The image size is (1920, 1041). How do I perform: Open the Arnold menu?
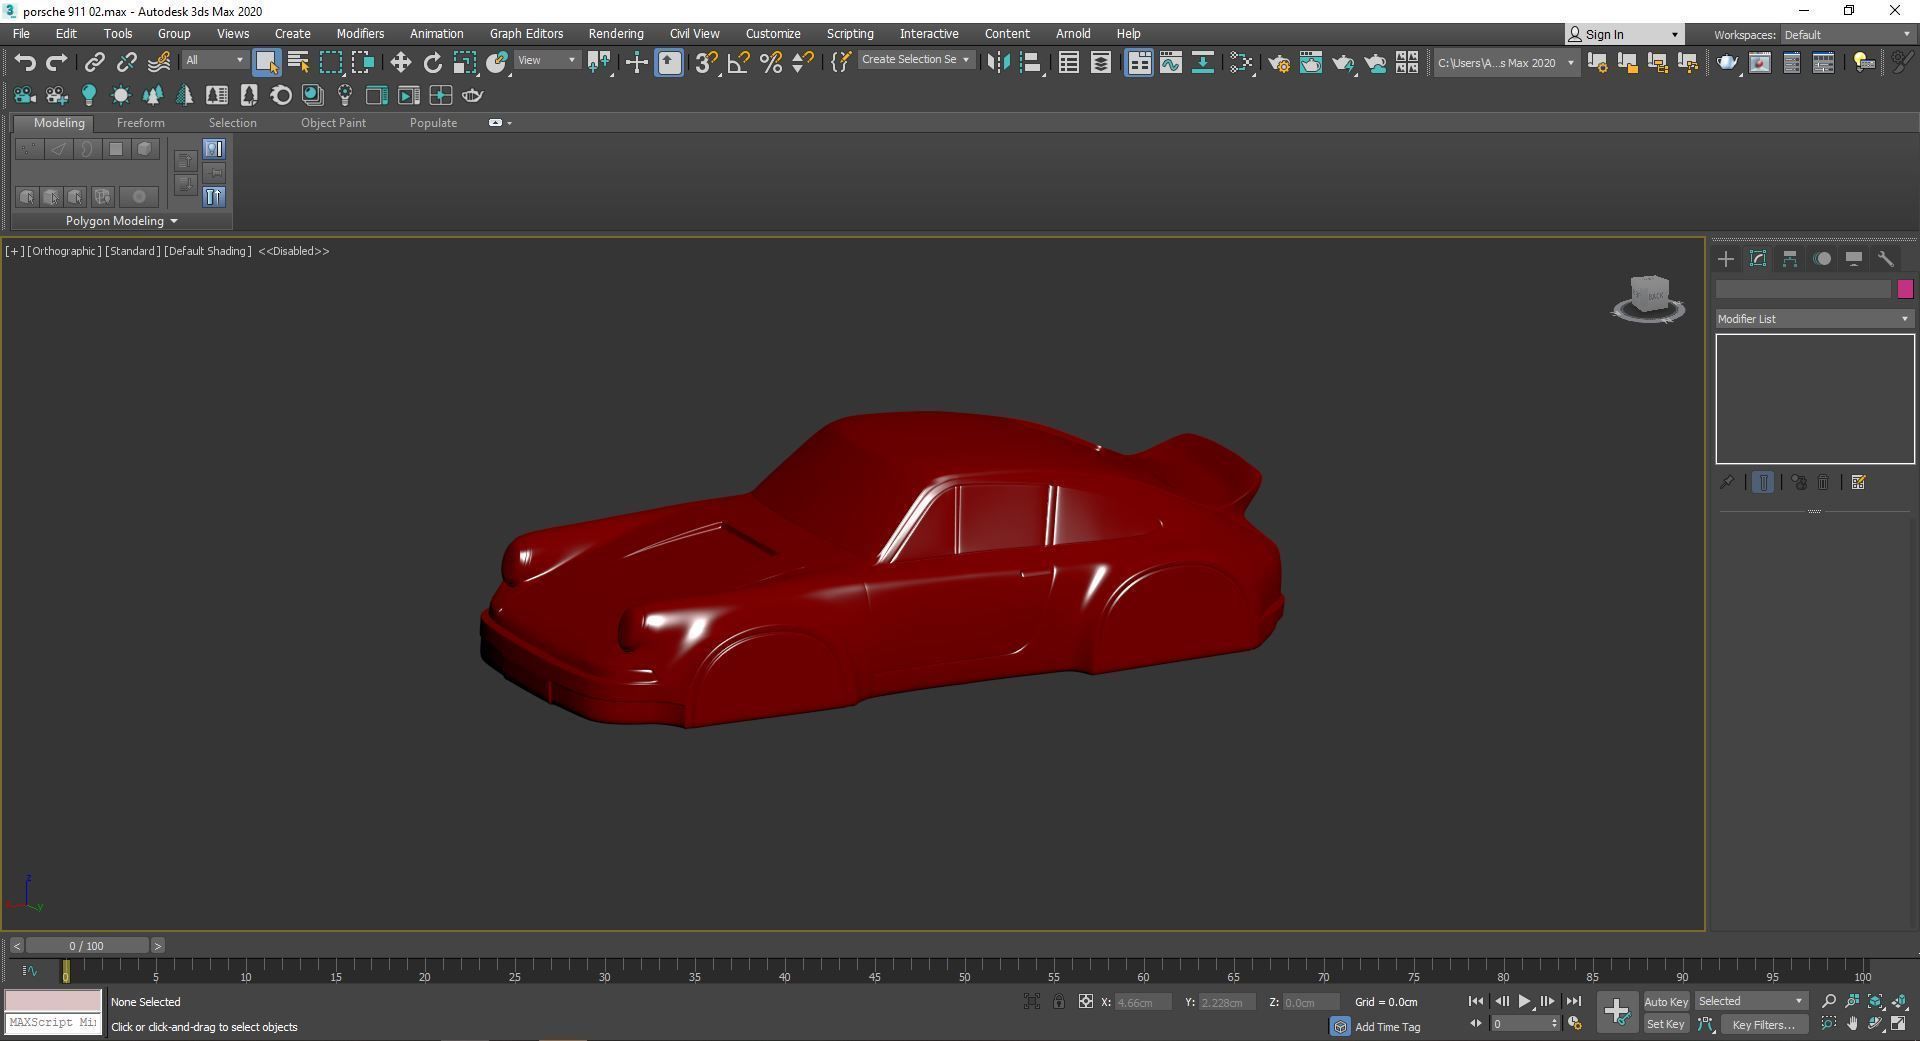1073,34
